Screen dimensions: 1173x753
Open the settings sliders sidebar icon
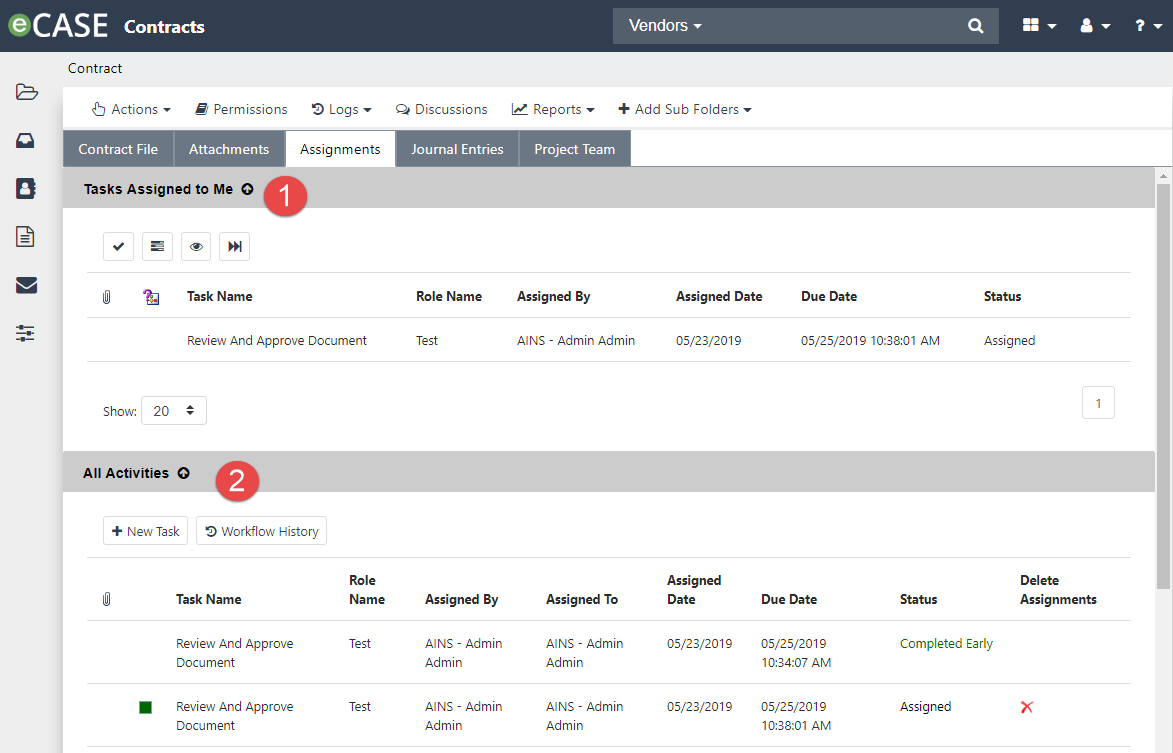pyautogui.click(x=25, y=333)
